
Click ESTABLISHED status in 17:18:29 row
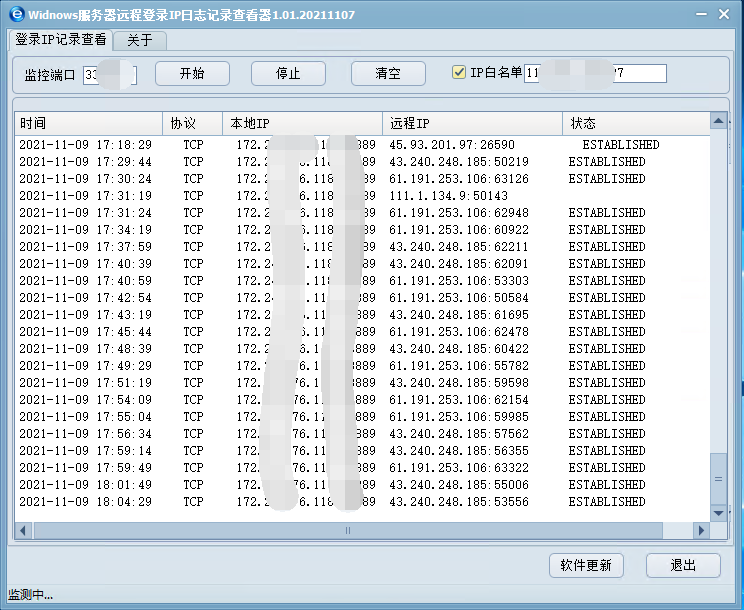pos(621,145)
